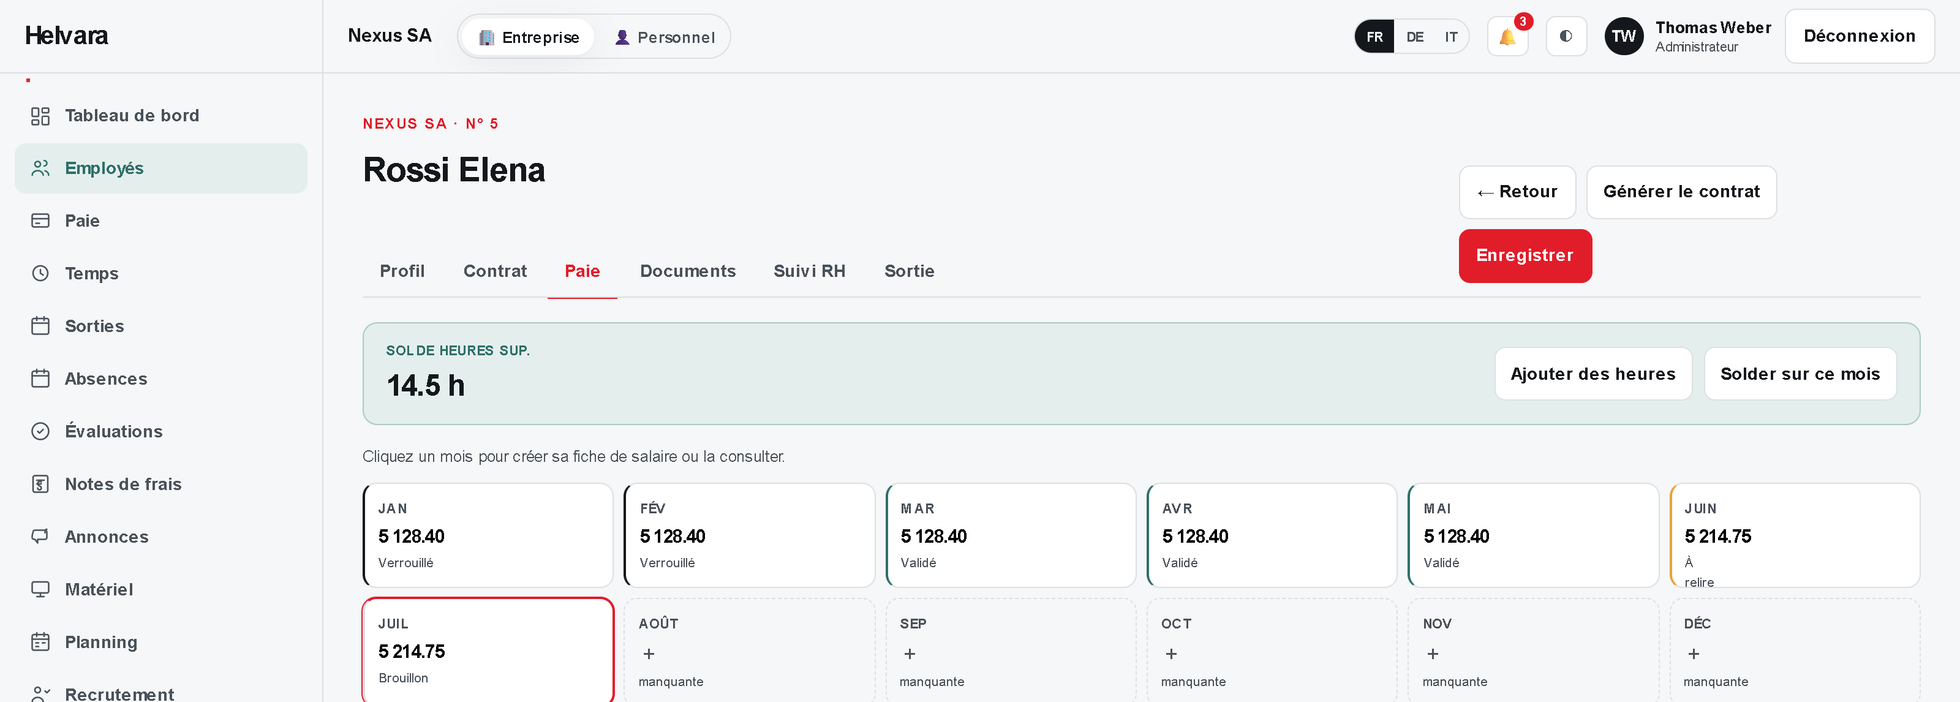Click the Paie card icon in sidebar

(40, 221)
